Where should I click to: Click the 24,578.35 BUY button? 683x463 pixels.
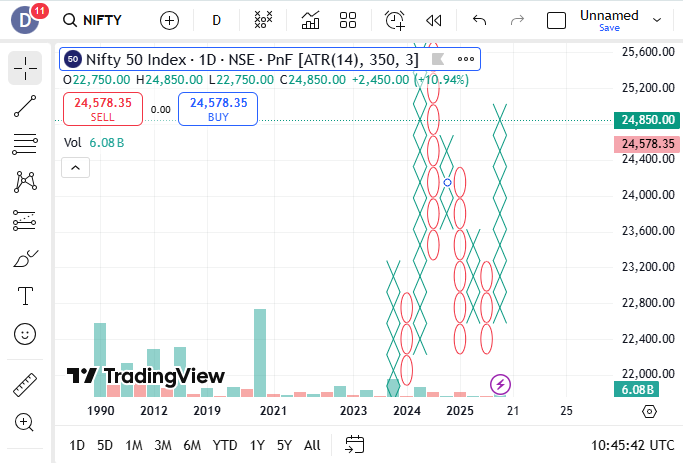click(x=218, y=109)
